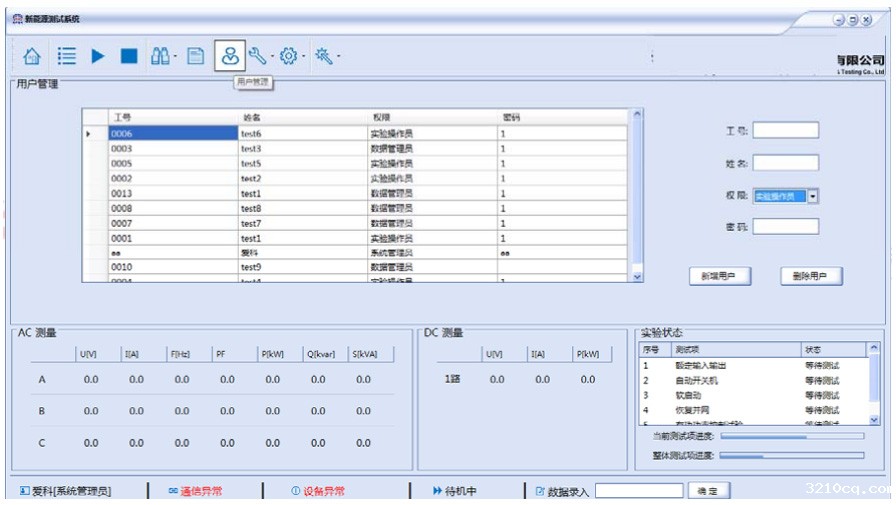The image size is (896, 505).
Task: Open the binoculars search tool
Action: [160, 56]
